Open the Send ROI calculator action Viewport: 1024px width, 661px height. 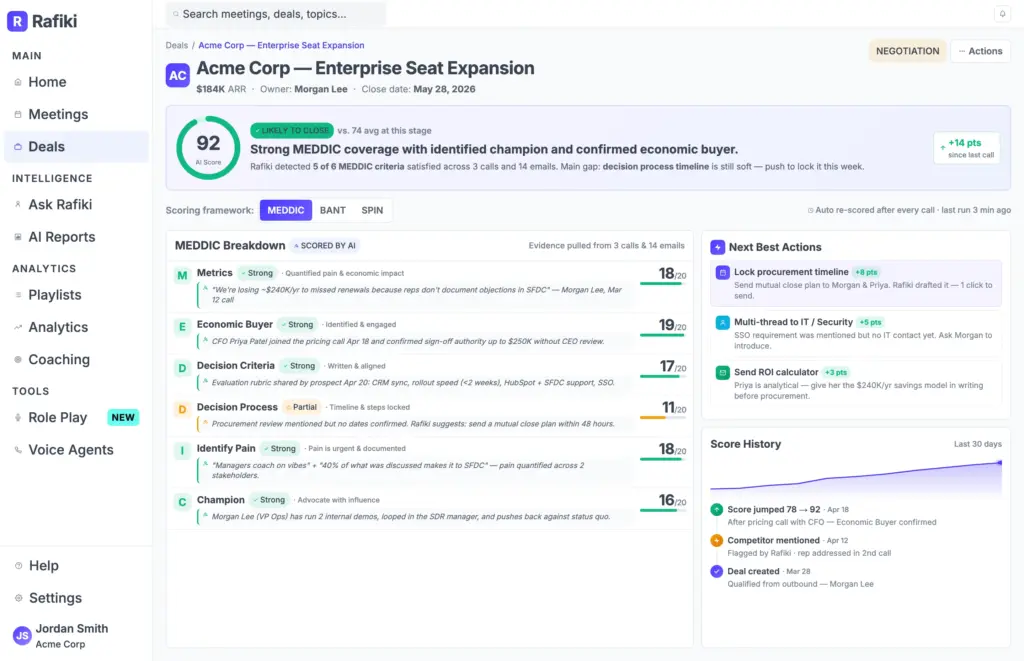856,383
